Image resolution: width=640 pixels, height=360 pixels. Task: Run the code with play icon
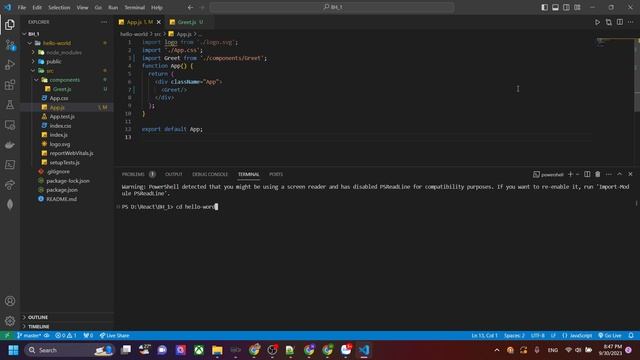598,22
